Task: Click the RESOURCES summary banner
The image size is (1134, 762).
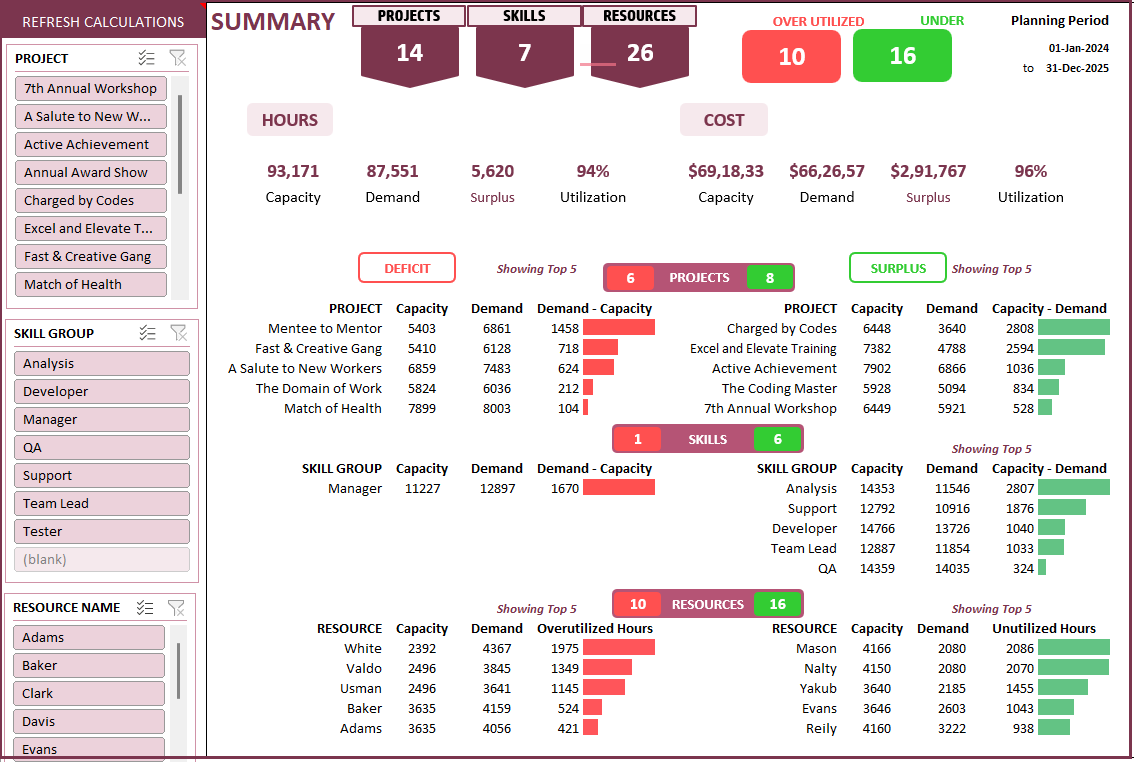Action: click(x=640, y=16)
